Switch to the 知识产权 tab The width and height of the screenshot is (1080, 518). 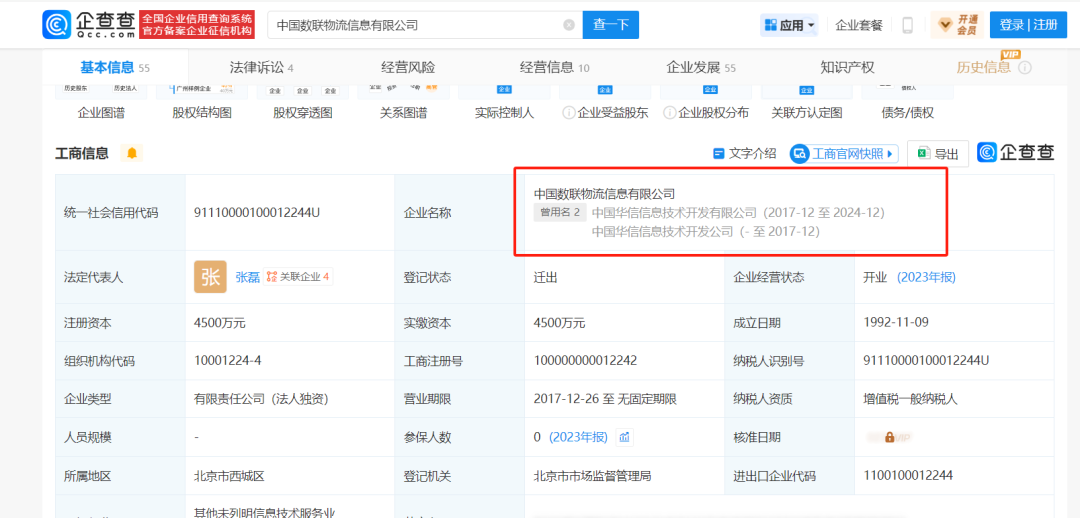coord(847,68)
